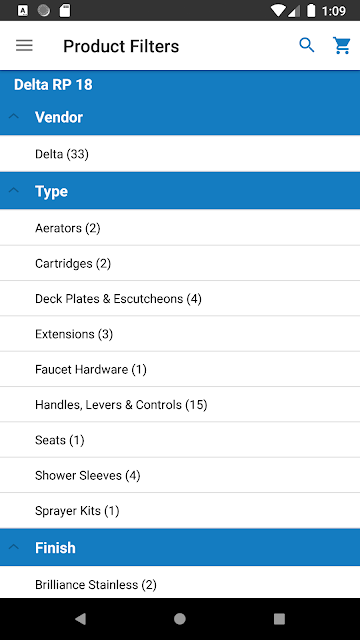The width and height of the screenshot is (360, 640).
Task: Tap the Android home button
Action: [x=180, y=619]
